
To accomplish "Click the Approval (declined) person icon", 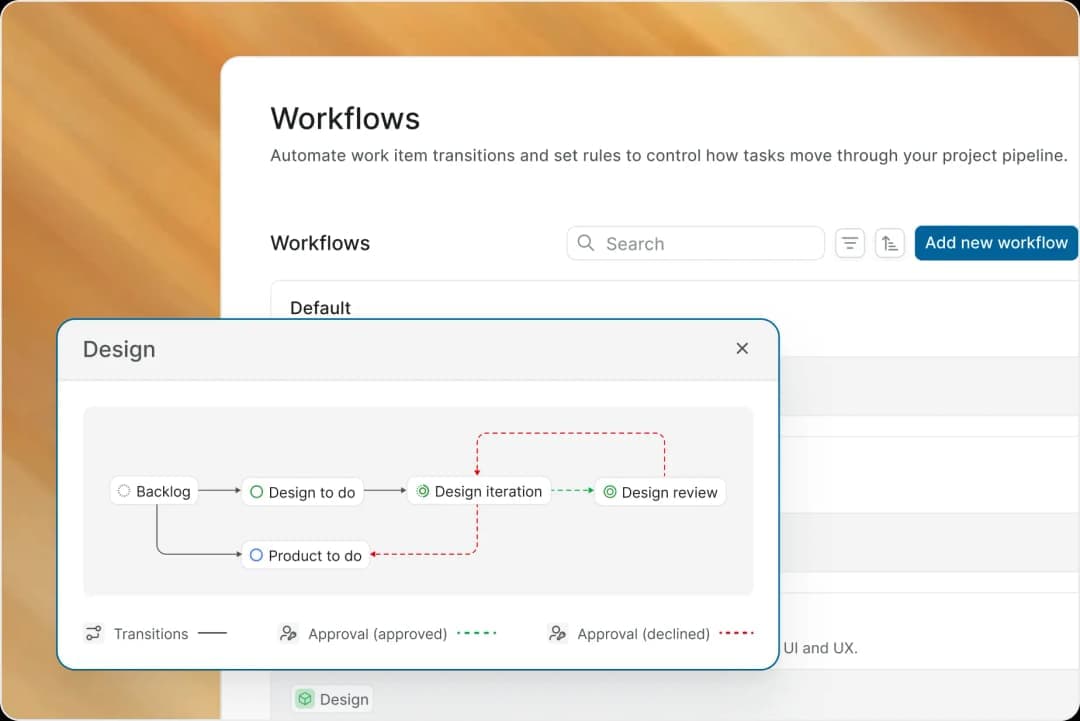I will 557,633.
